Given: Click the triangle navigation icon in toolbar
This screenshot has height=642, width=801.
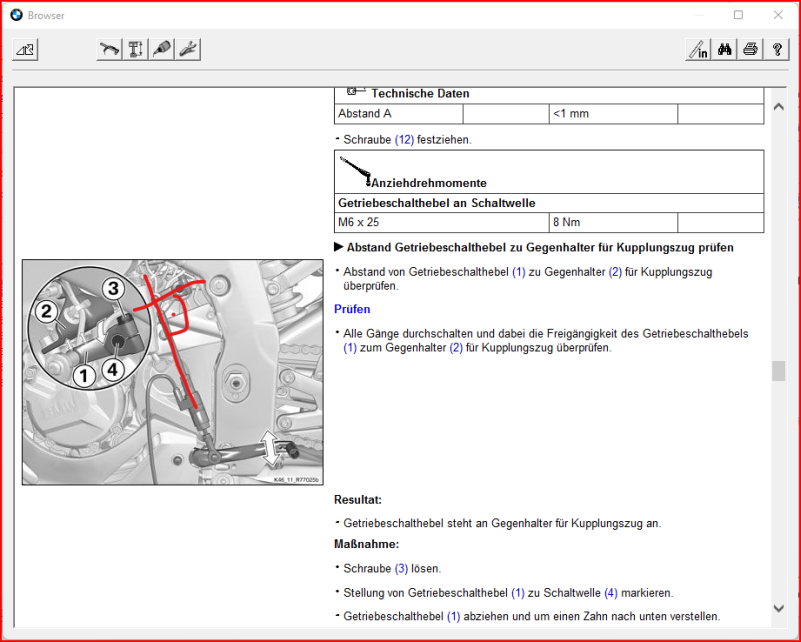Looking at the screenshot, I should pyautogui.click(x=26, y=49).
